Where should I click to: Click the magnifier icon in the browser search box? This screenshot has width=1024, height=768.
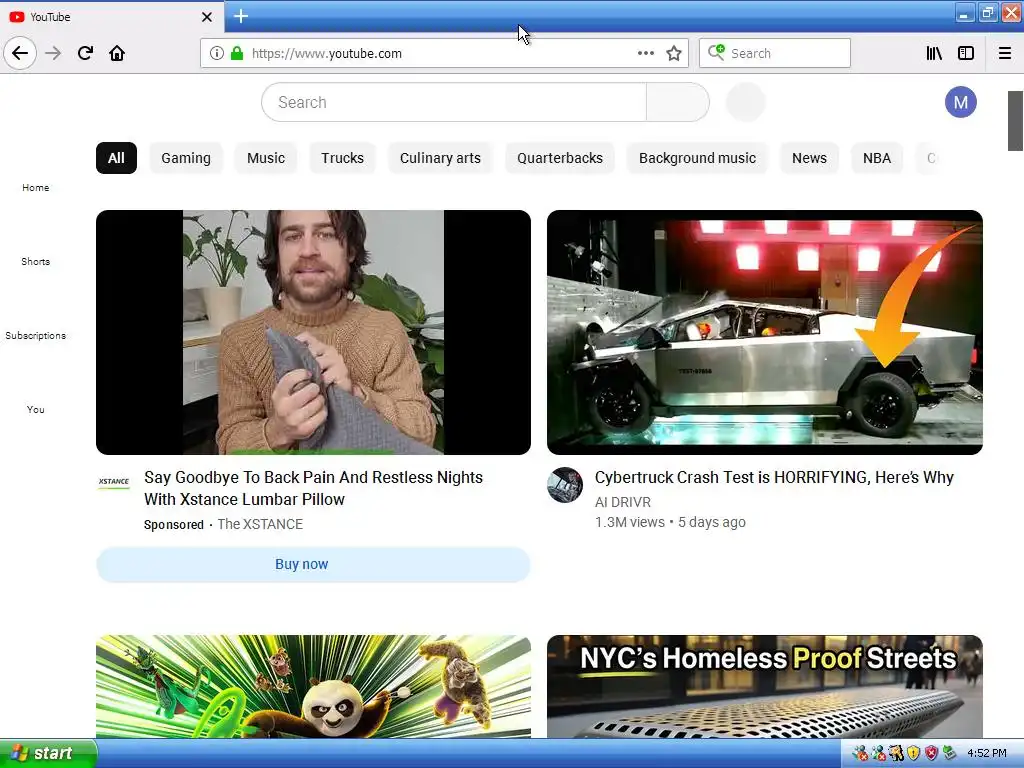[x=716, y=52]
